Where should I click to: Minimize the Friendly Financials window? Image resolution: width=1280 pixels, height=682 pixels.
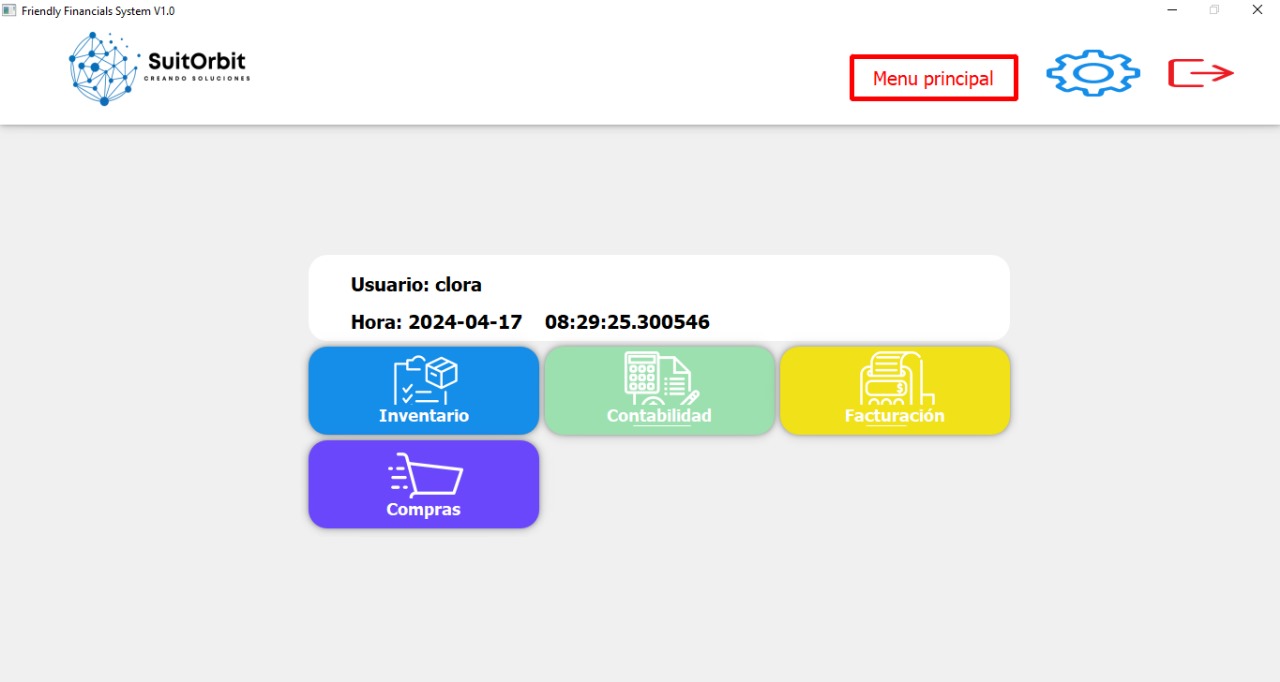1171,10
